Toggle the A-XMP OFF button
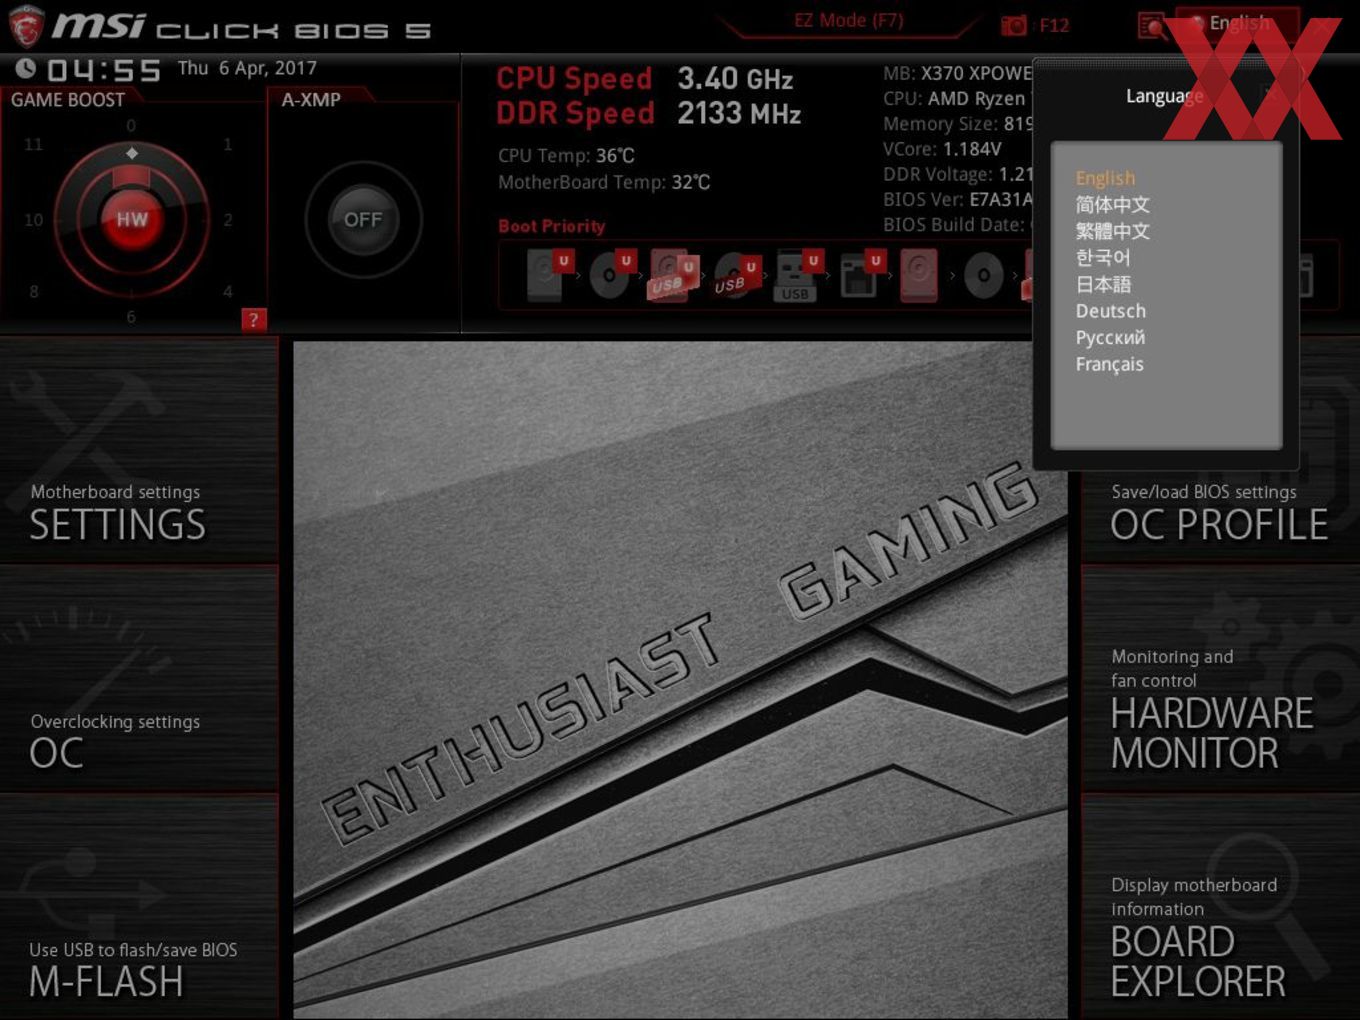This screenshot has height=1020, width=1360. pos(363,220)
